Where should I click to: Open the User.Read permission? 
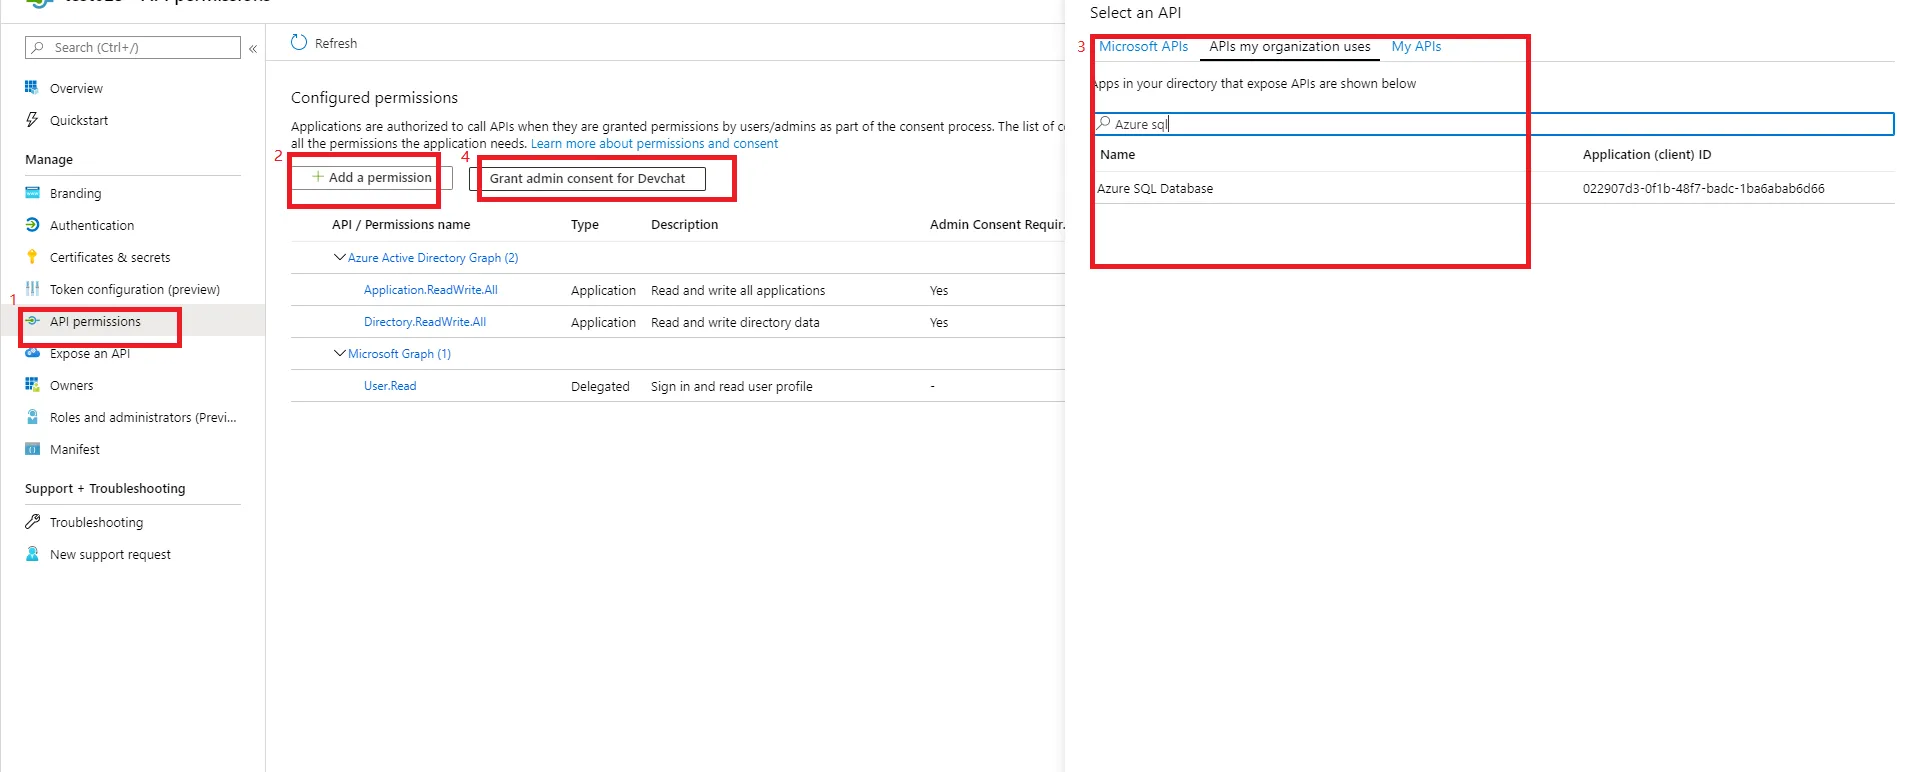390,386
